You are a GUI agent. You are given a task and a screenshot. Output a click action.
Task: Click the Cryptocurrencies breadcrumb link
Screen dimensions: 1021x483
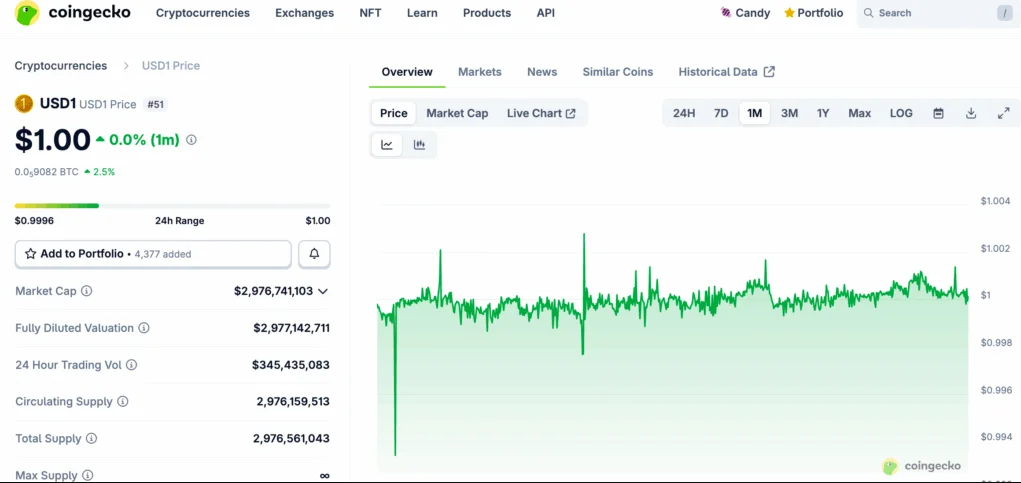click(61, 66)
